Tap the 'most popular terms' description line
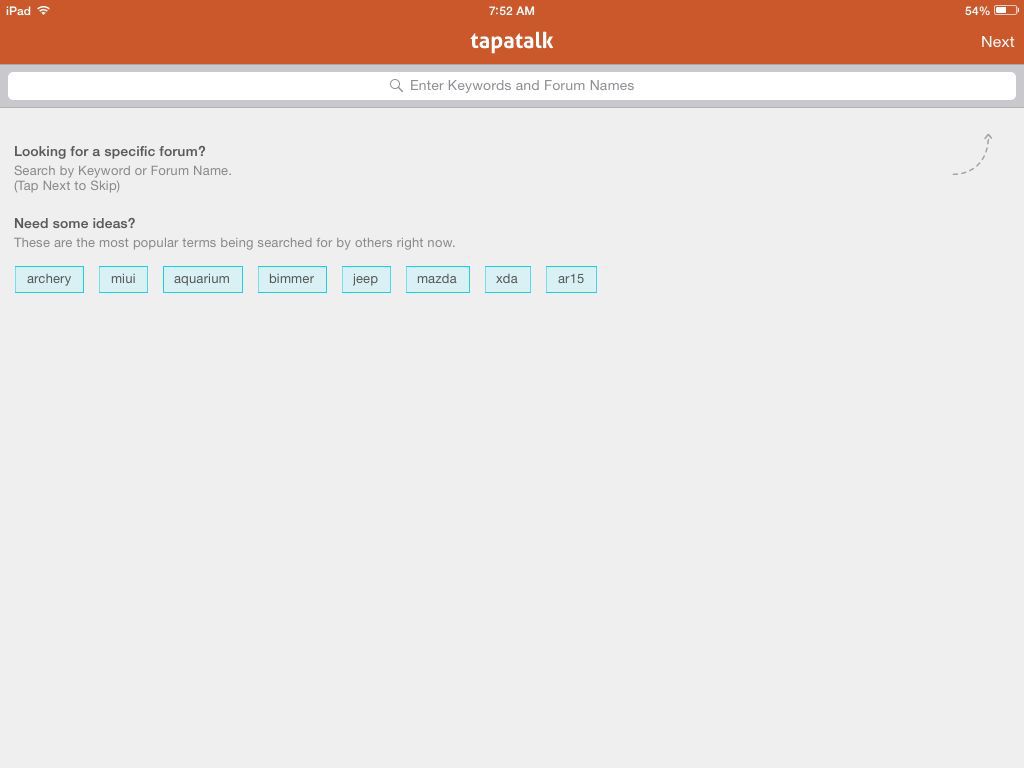 pyautogui.click(x=234, y=243)
